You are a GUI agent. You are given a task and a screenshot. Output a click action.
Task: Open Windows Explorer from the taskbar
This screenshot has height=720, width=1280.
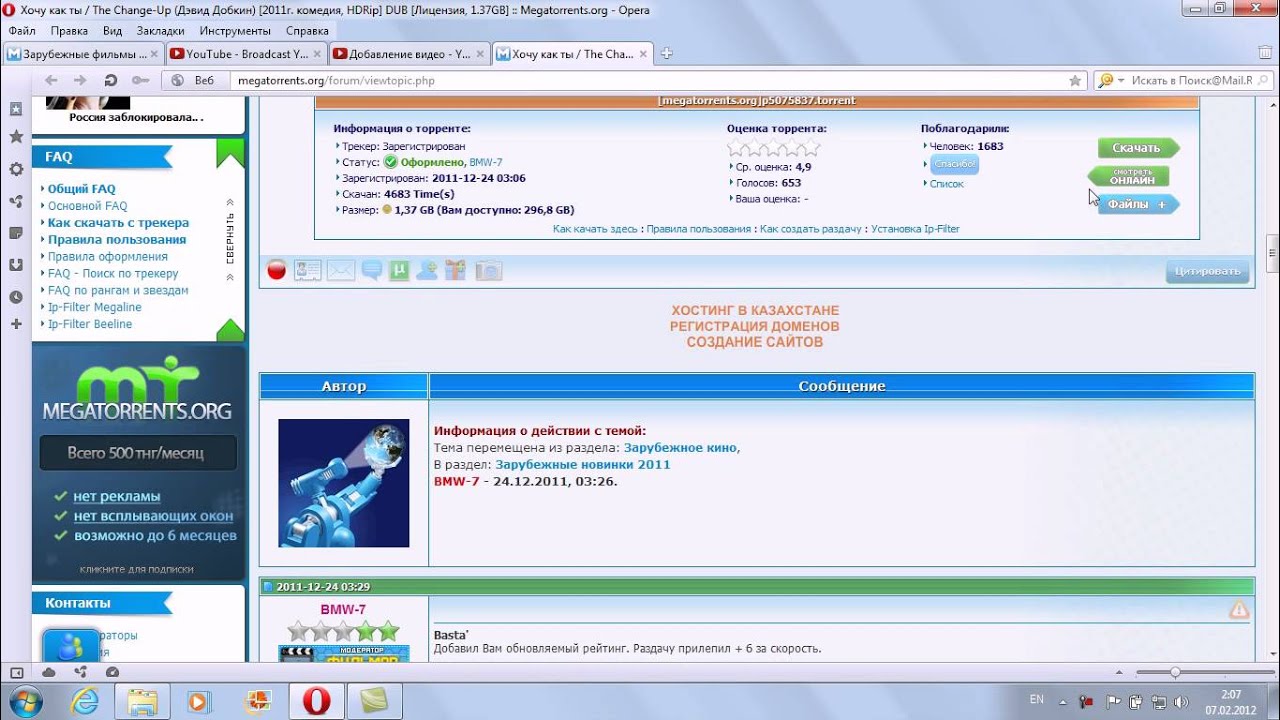click(x=142, y=701)
